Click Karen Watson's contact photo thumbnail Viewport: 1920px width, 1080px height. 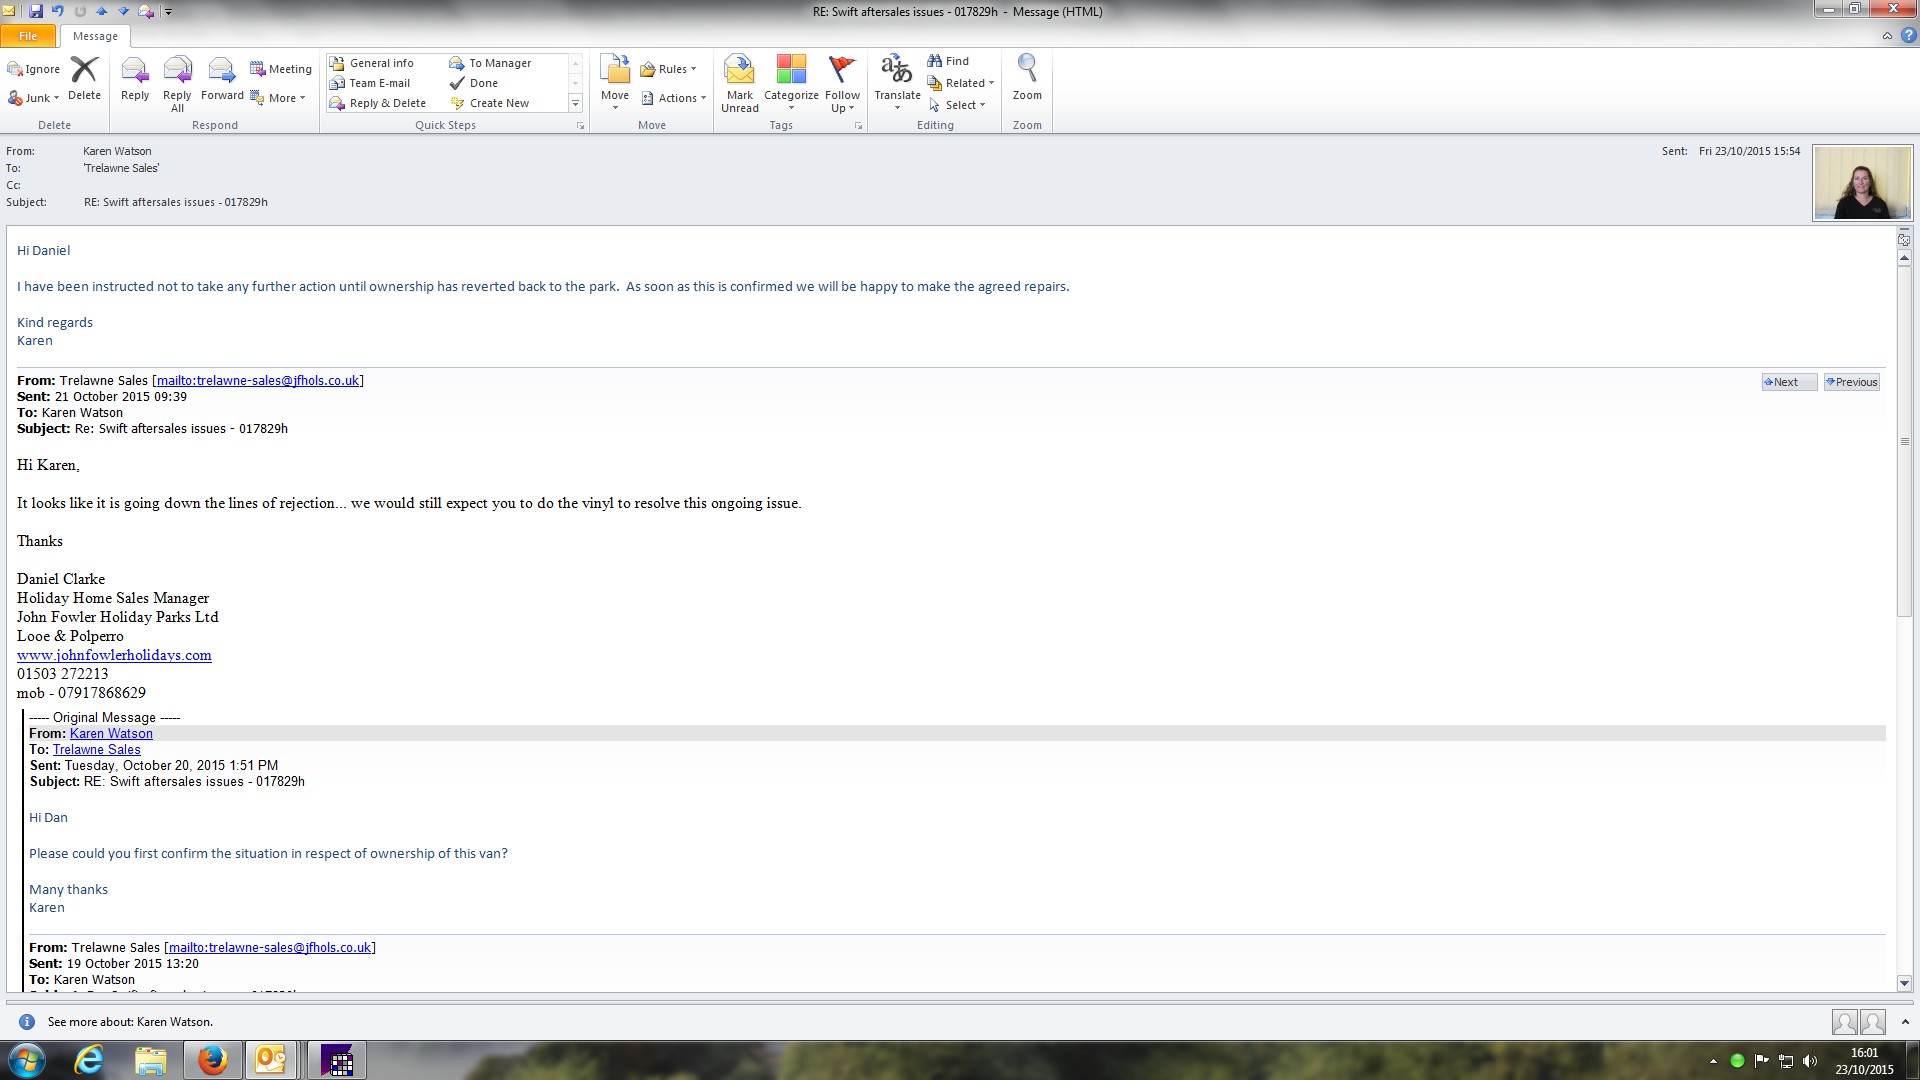pyautogui.click(x=1862, y=183)
